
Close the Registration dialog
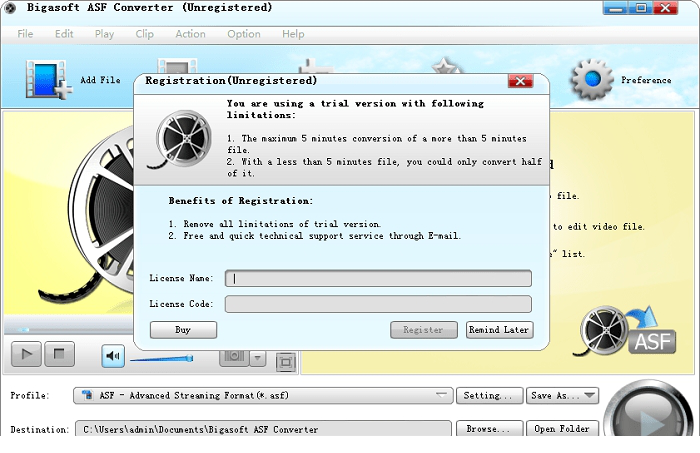[519, 80]
